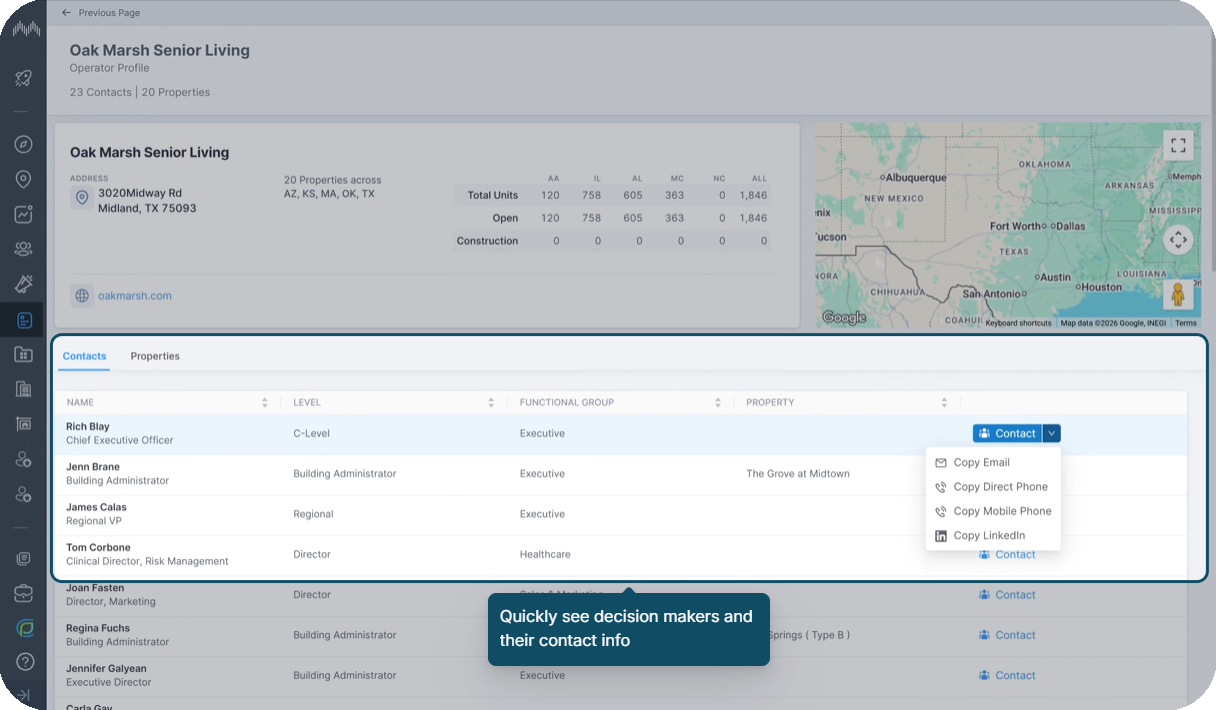
Task: Open the oakmarsh.com website link
Action: (x=135, y=296)
